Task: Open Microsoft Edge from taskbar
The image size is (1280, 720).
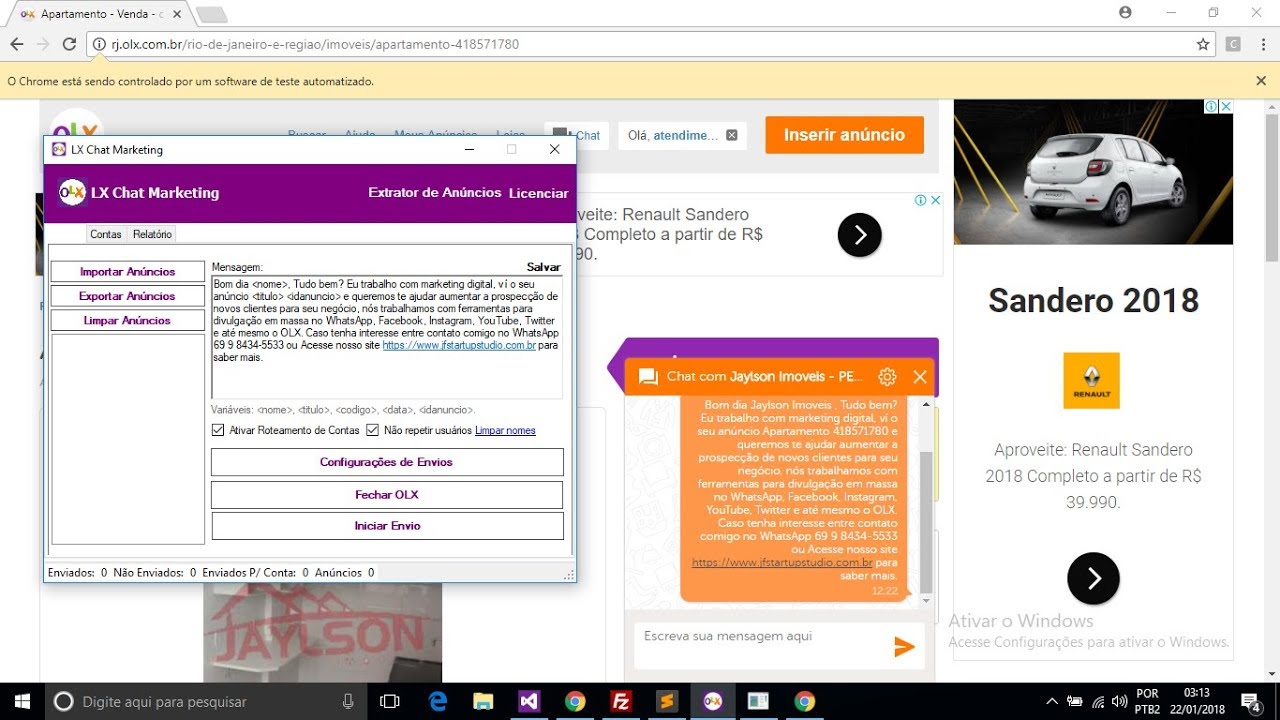Action: pyautogui.click(x=437, y=702)
